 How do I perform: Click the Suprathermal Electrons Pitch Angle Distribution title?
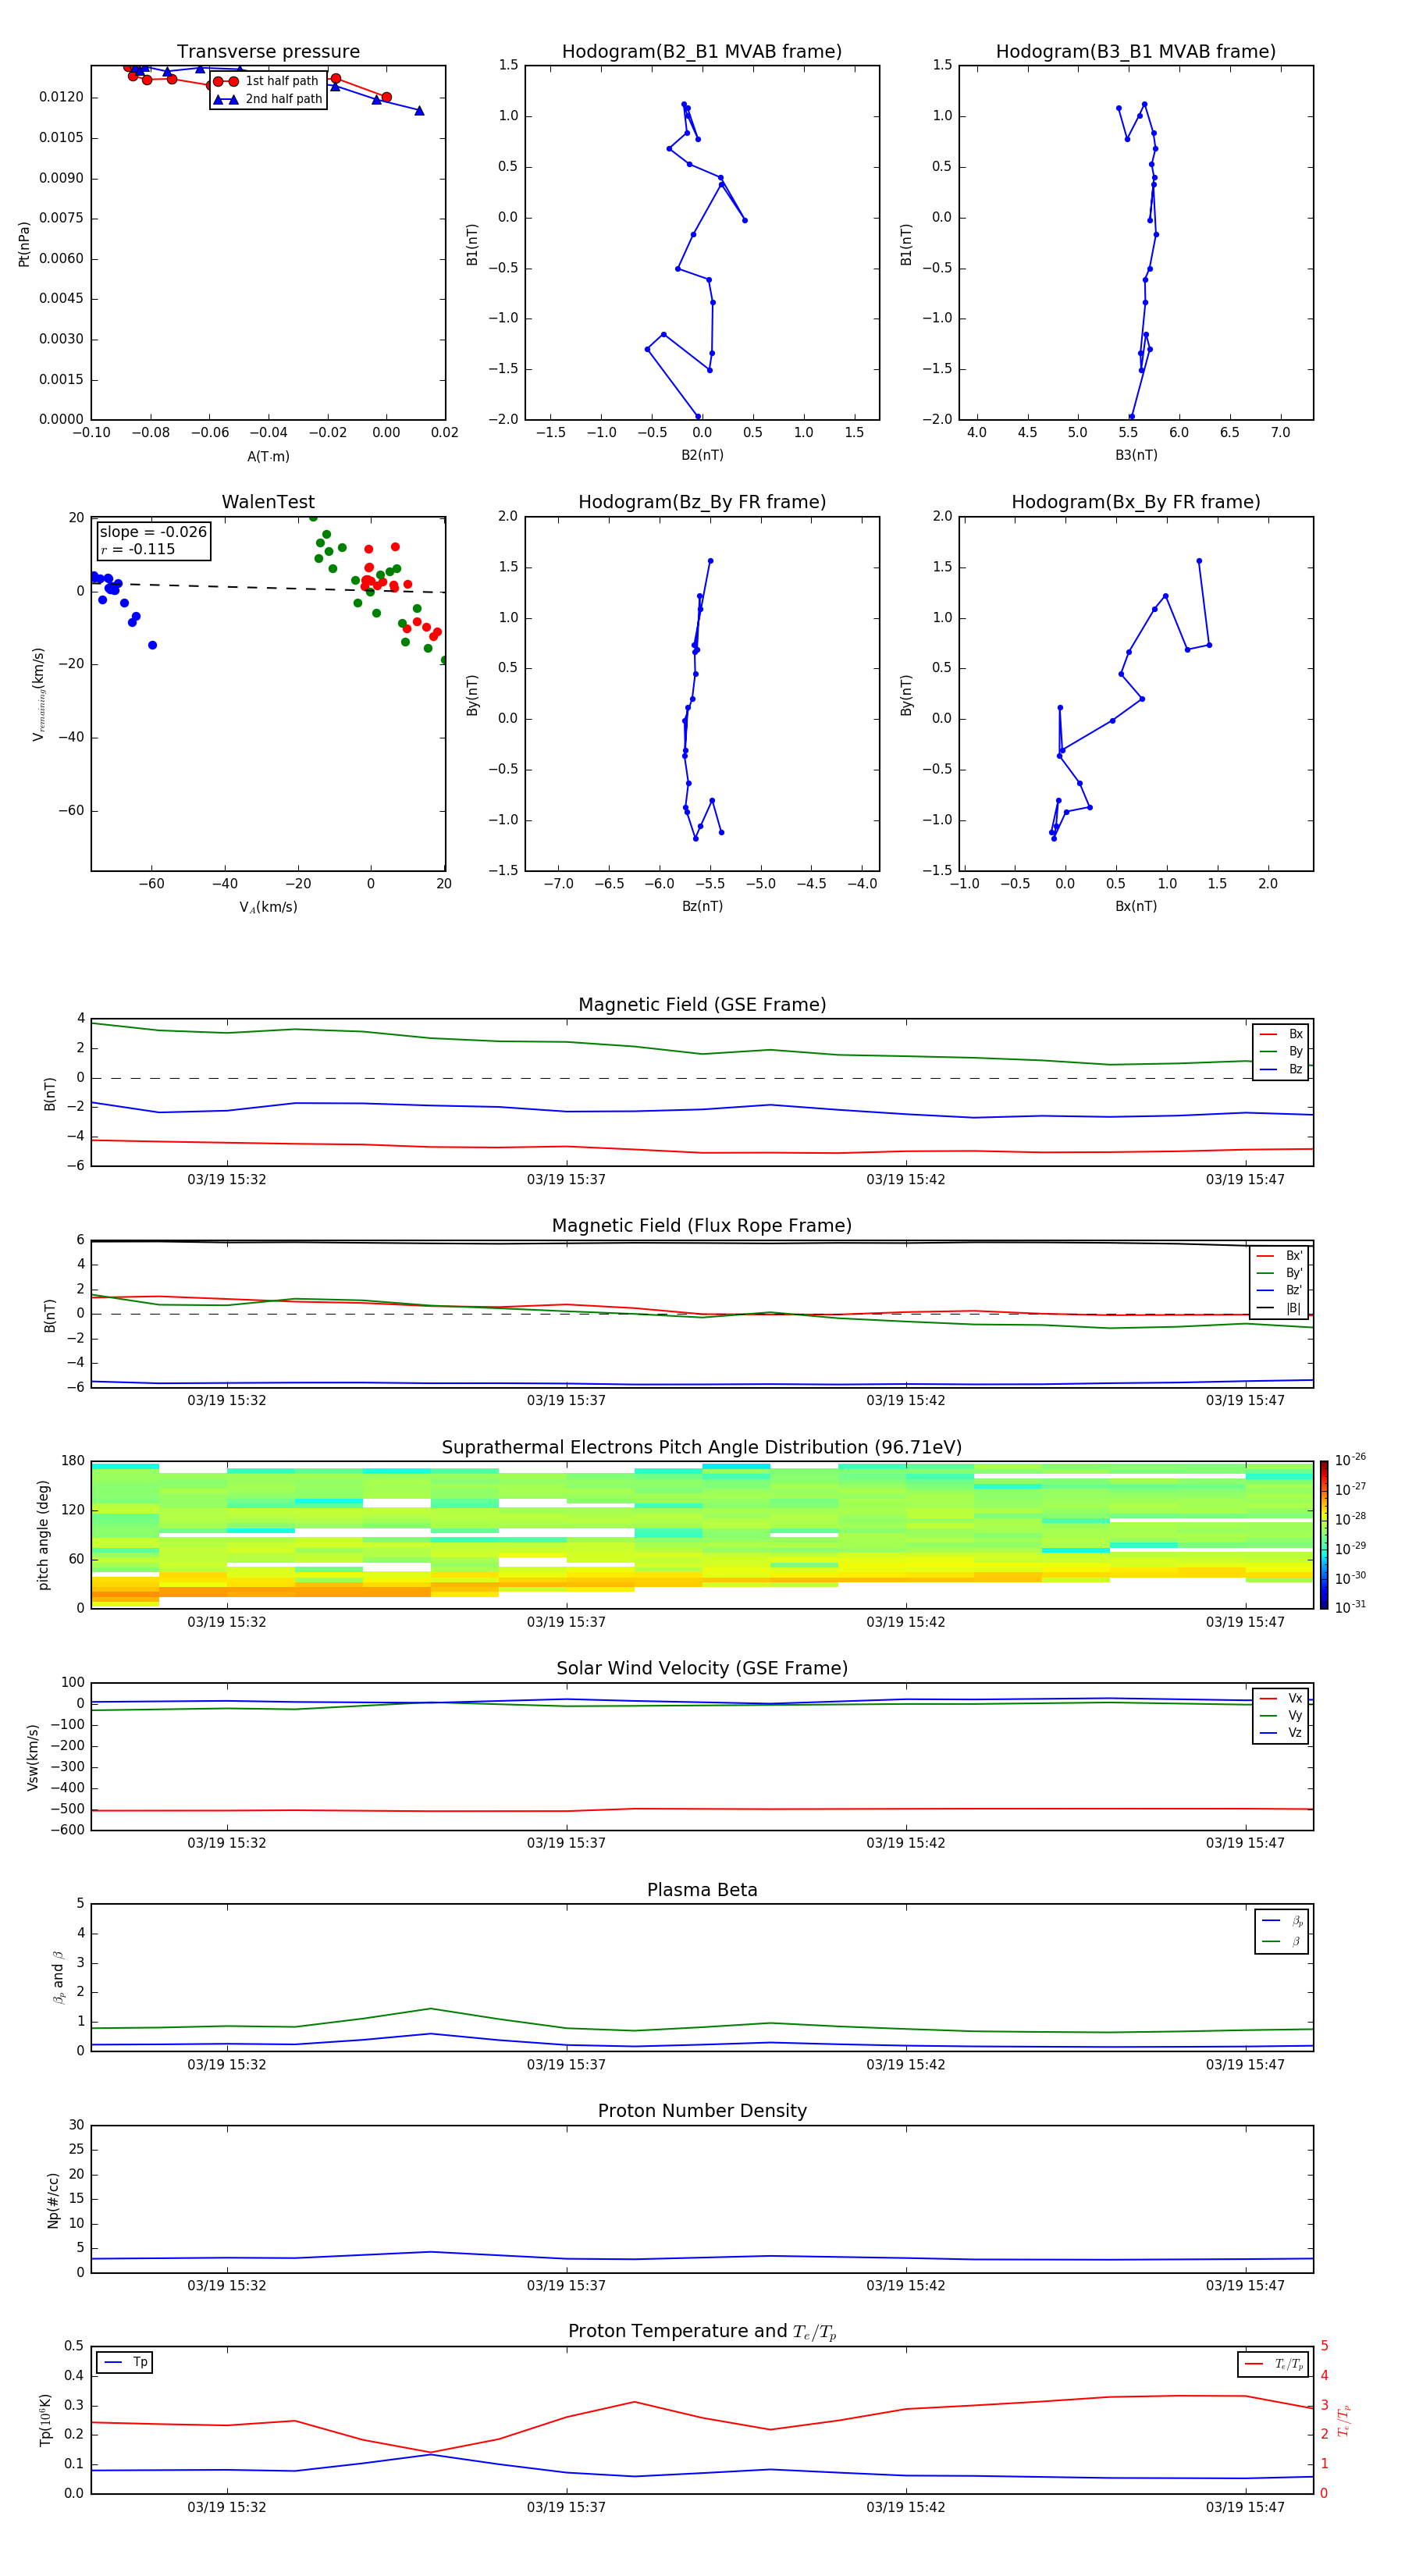702,1447
